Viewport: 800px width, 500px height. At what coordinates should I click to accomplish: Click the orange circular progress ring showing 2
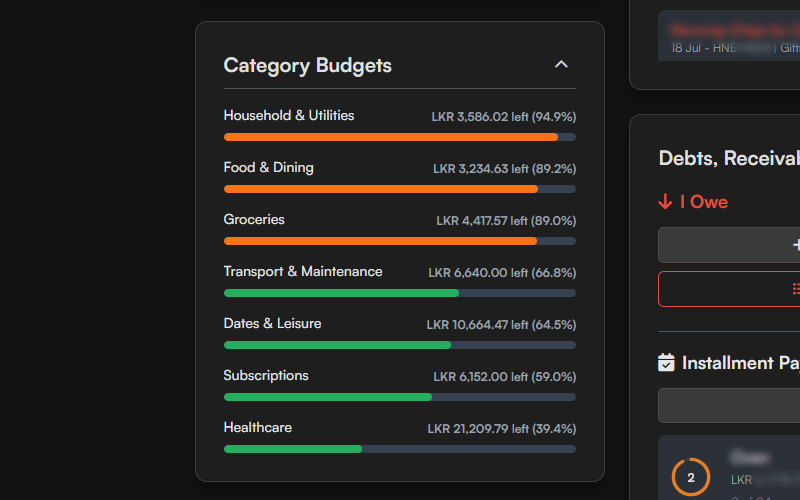(x=691, y=478)
